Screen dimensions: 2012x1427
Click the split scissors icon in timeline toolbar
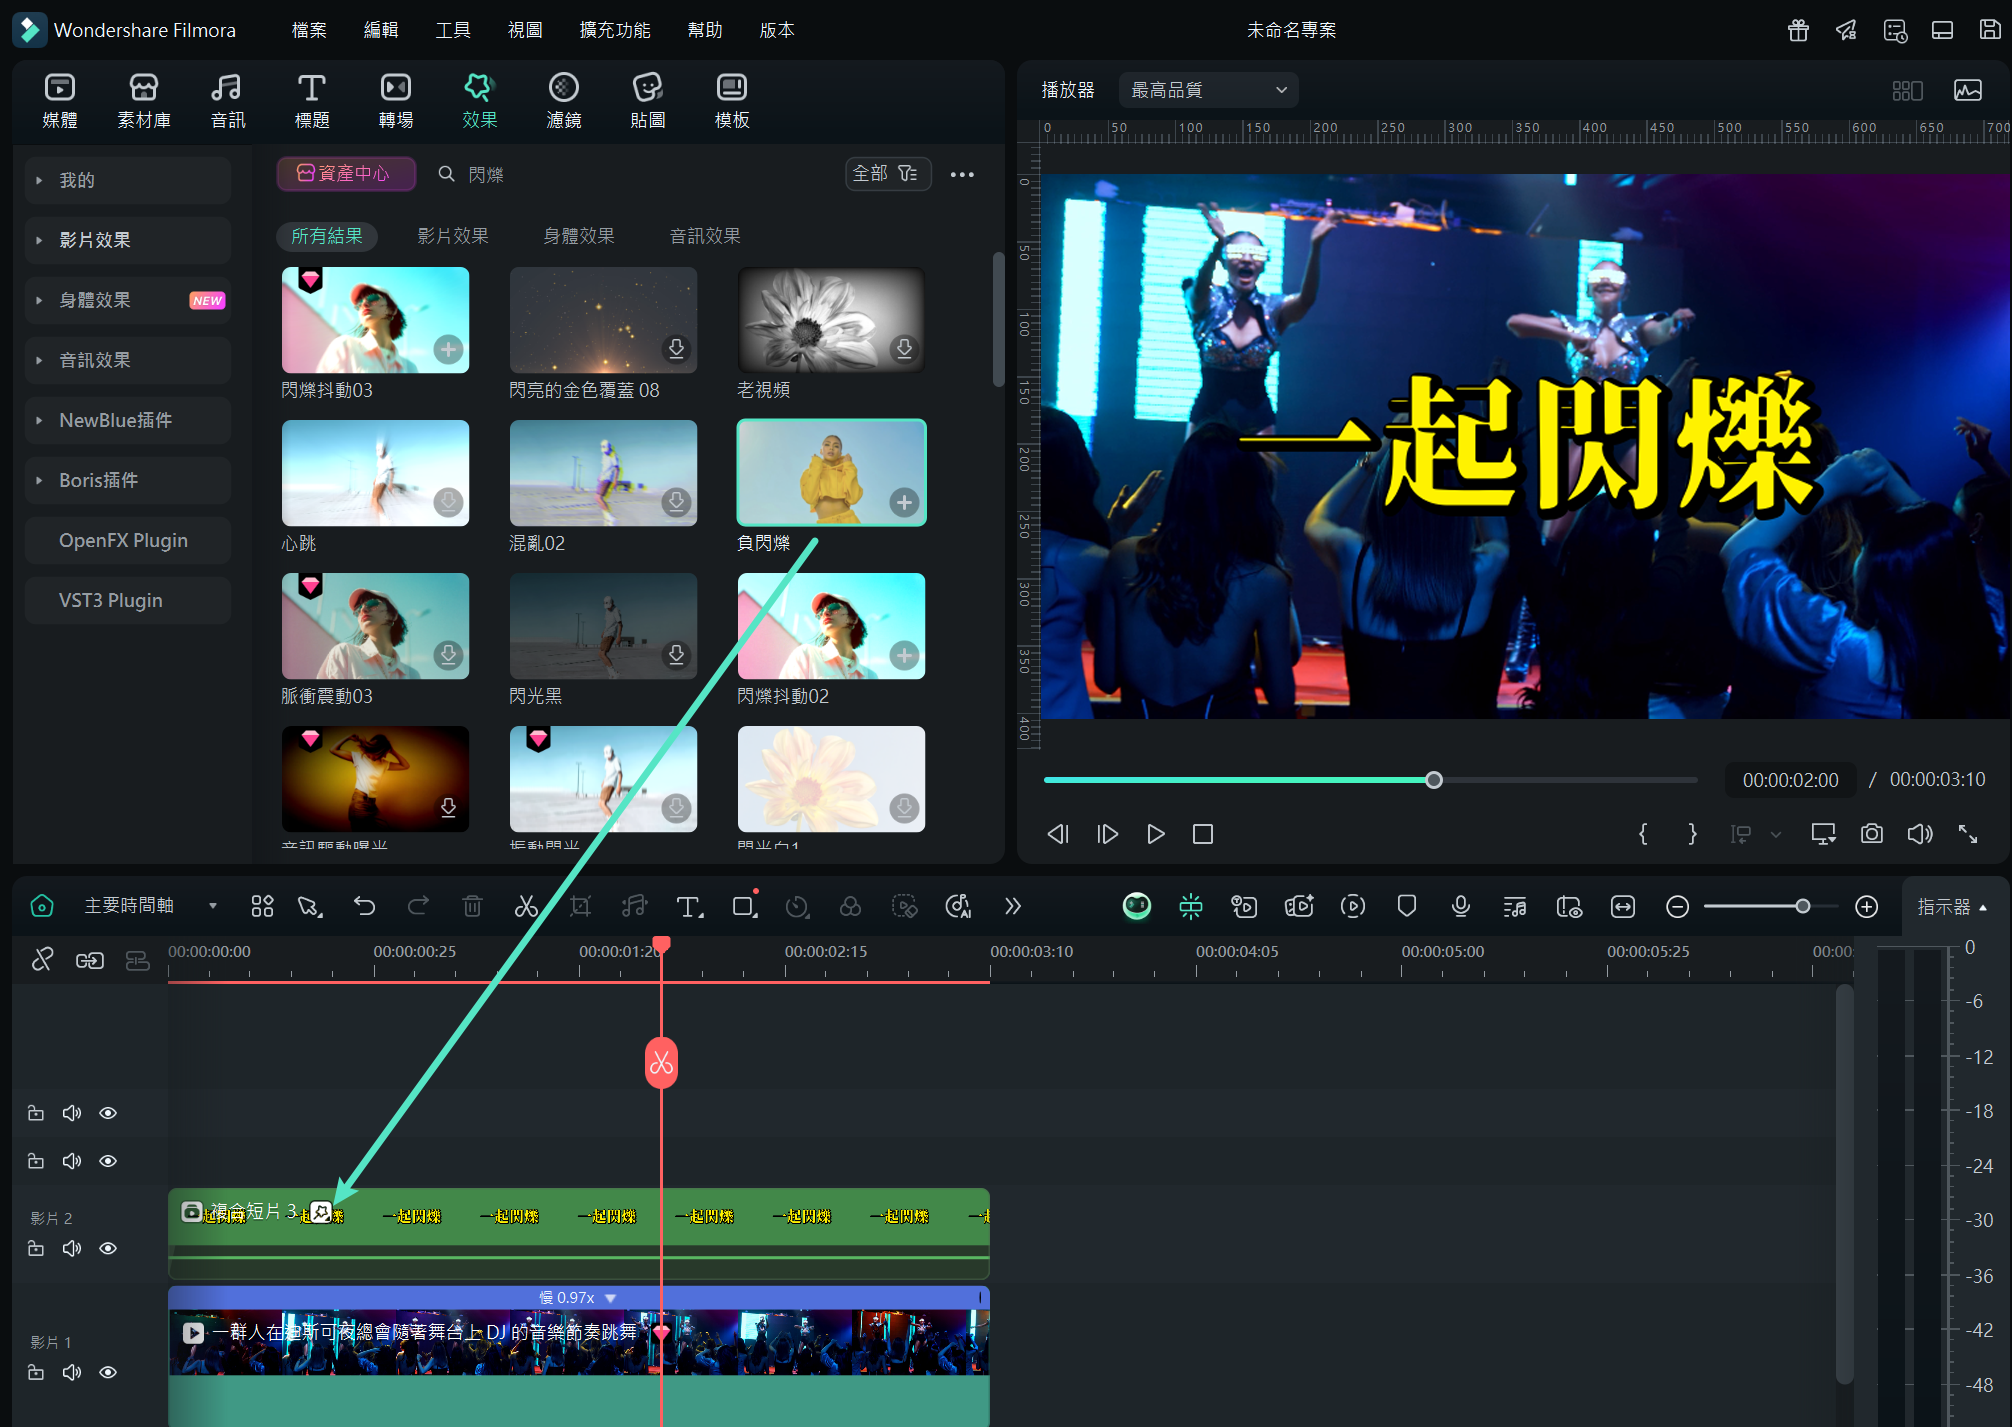[526, 906]
